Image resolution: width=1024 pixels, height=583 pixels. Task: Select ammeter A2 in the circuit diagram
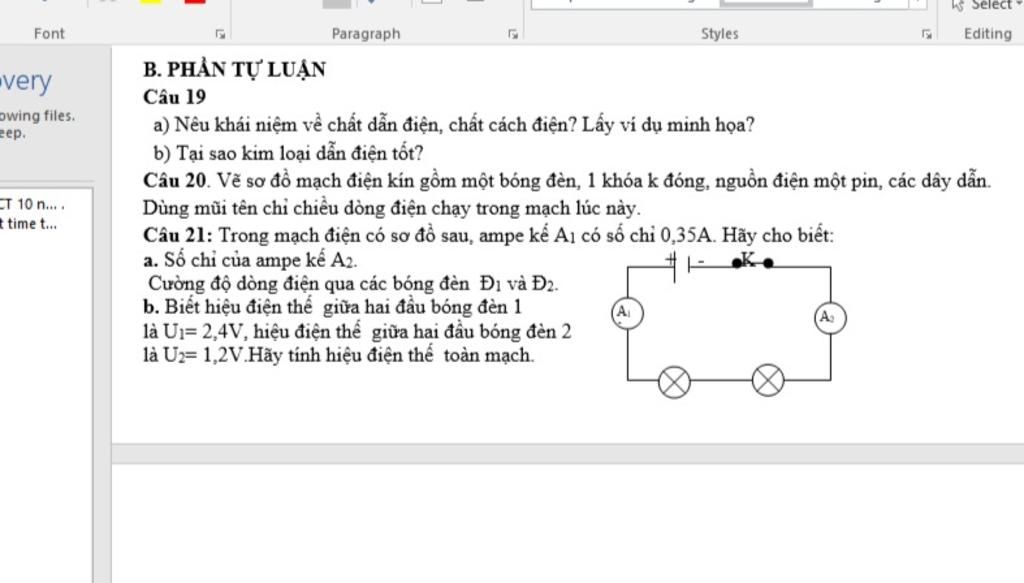pos(830,317)
